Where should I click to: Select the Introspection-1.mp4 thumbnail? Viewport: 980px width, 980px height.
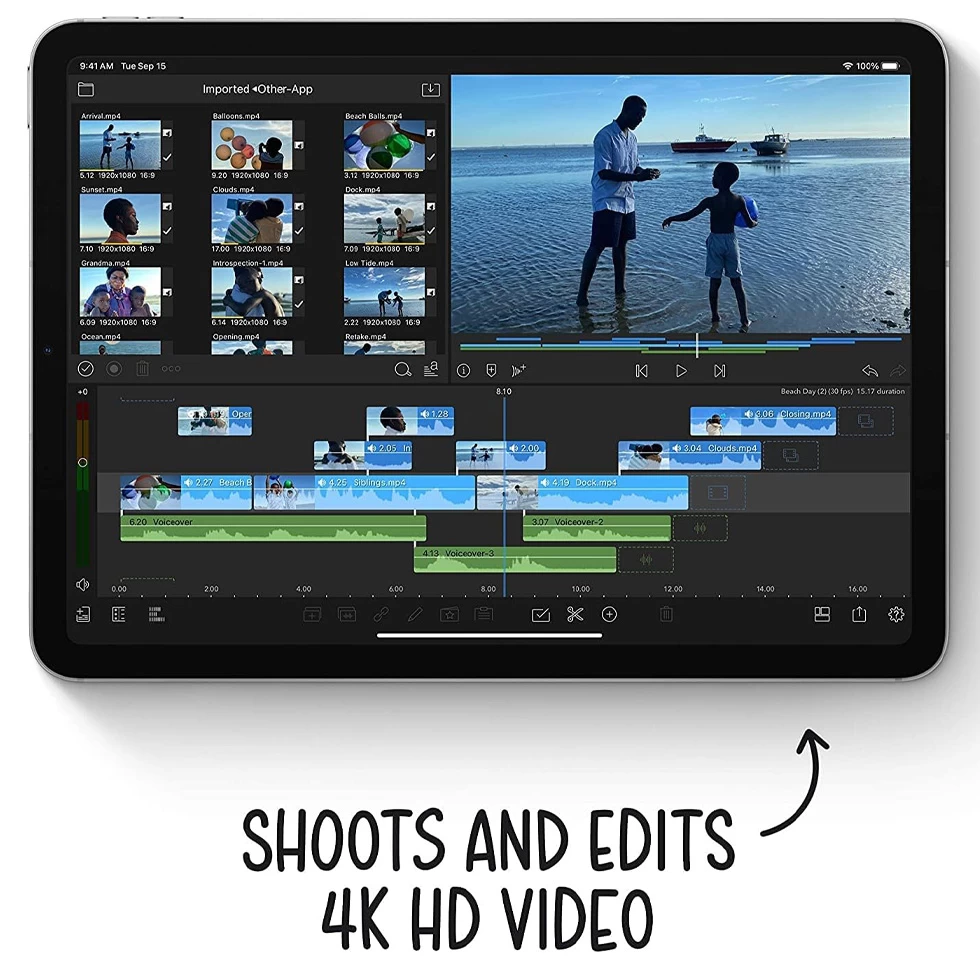(252, 292)
